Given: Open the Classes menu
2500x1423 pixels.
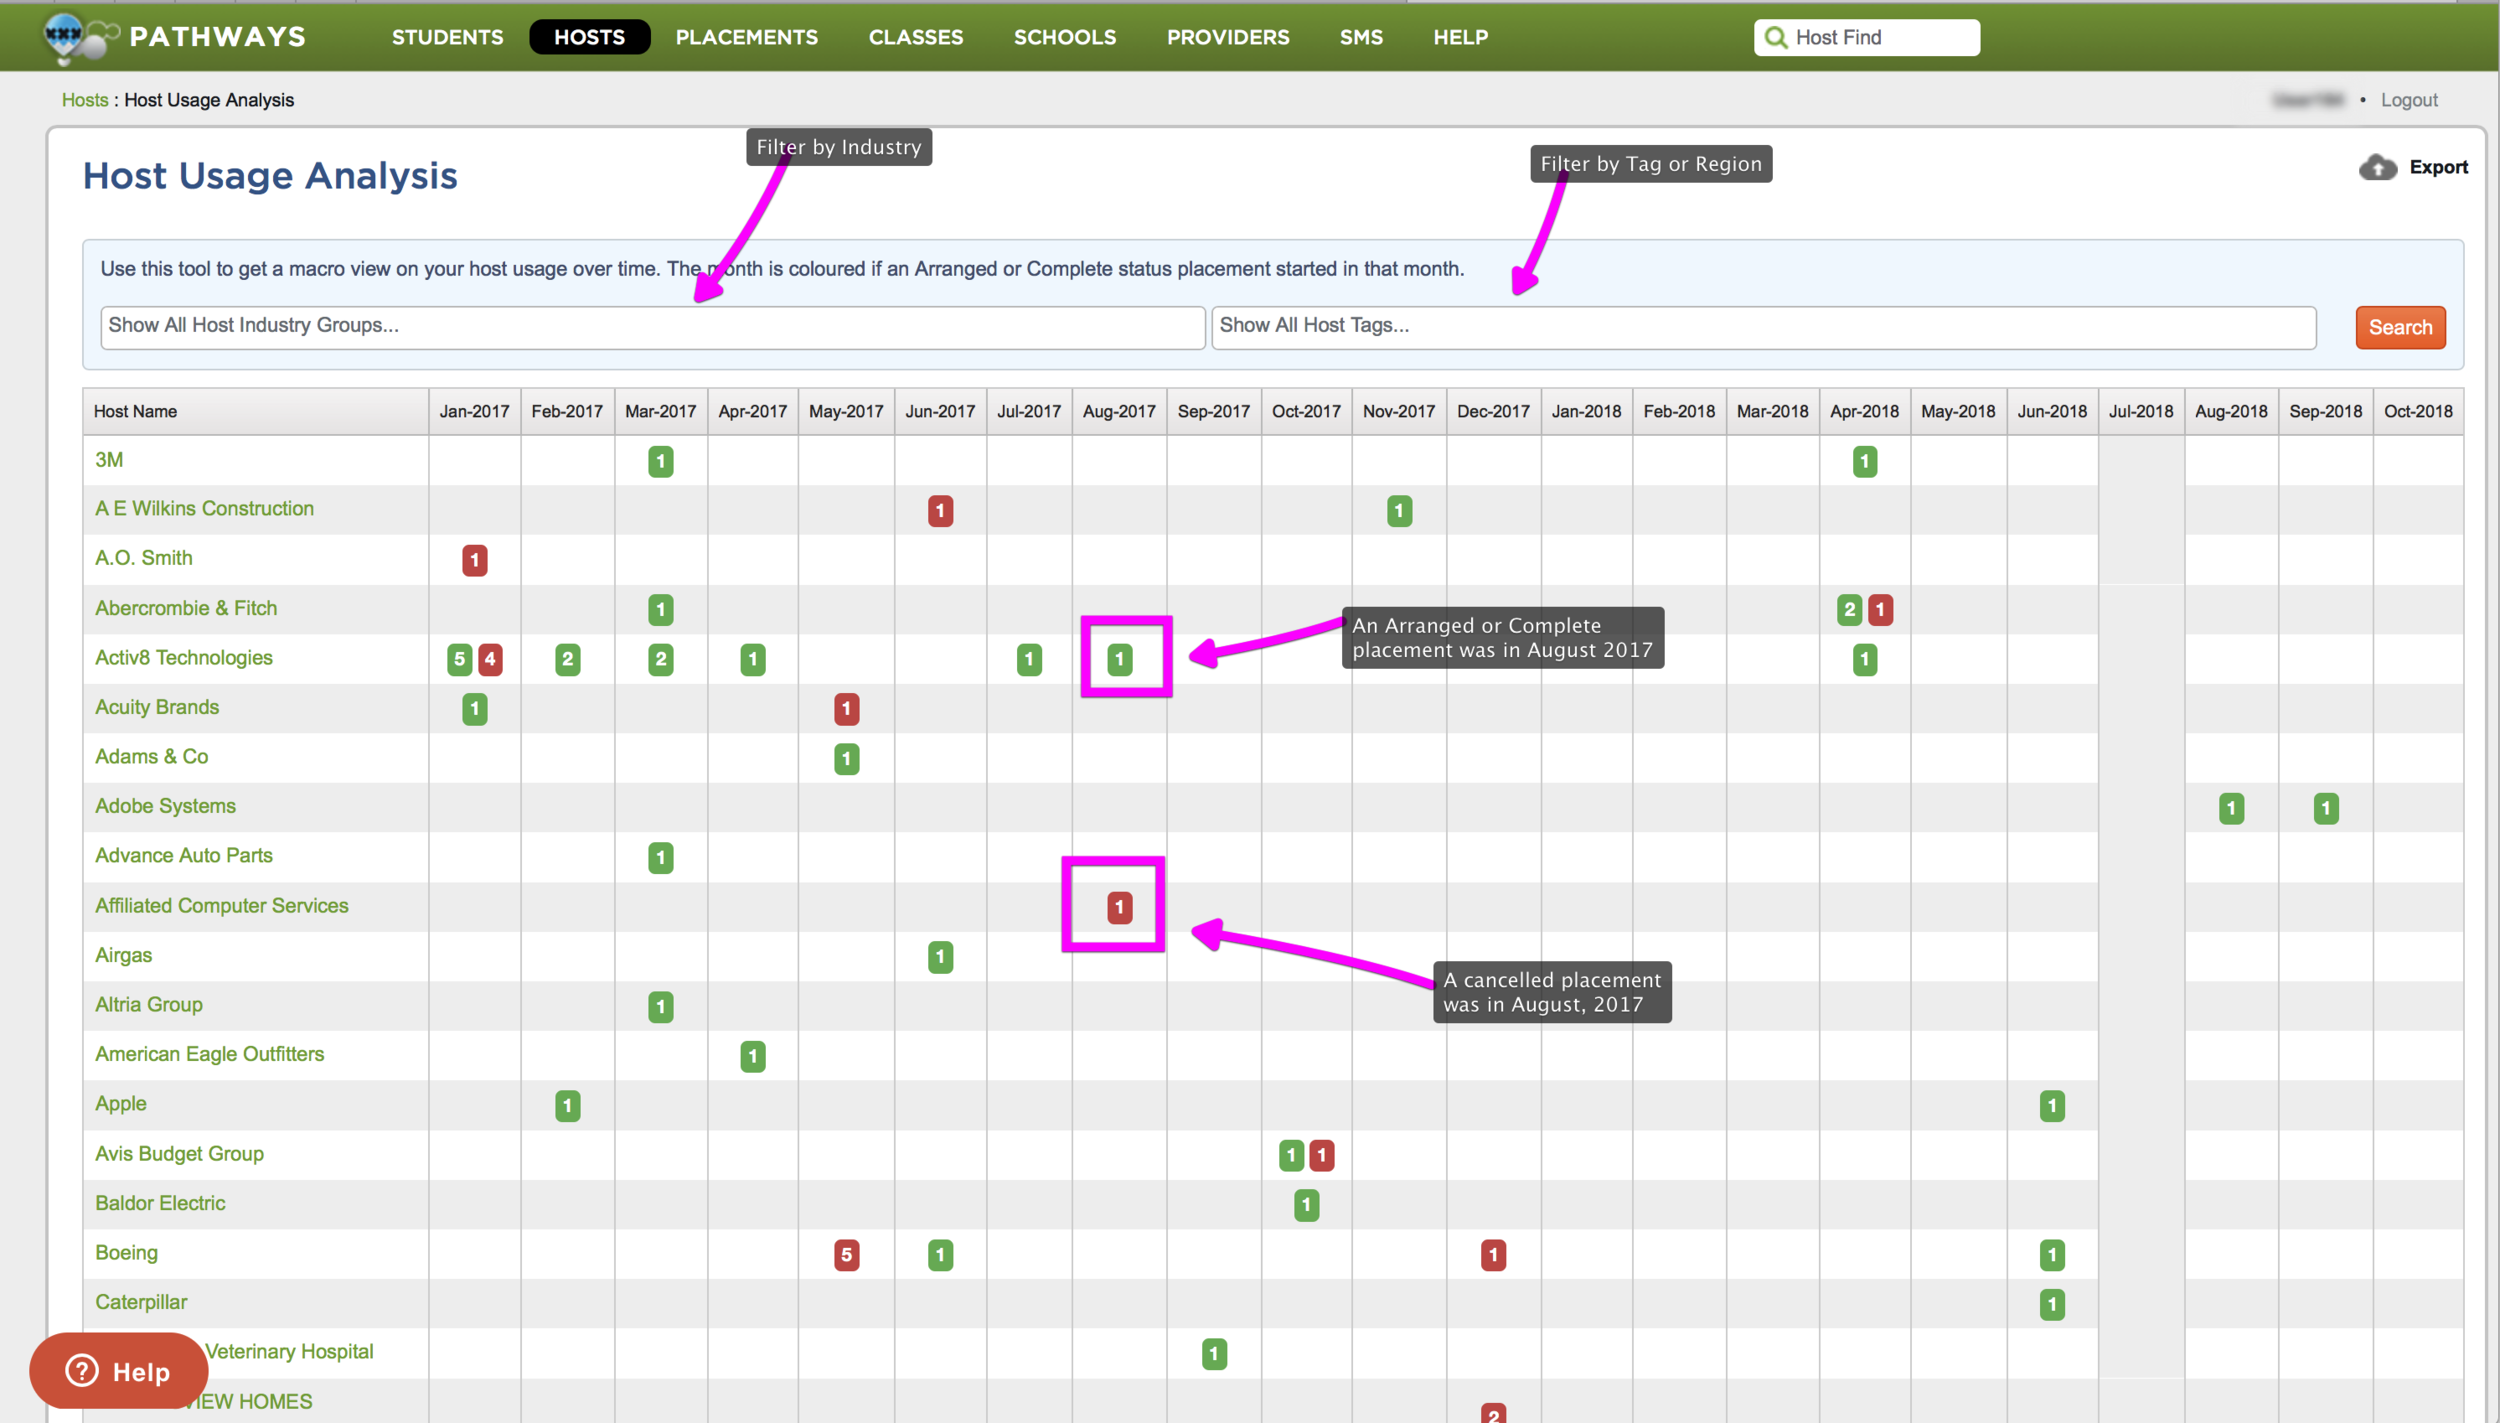Looking at the screenshot, I should pyautogui.click(x=915, y=37).
